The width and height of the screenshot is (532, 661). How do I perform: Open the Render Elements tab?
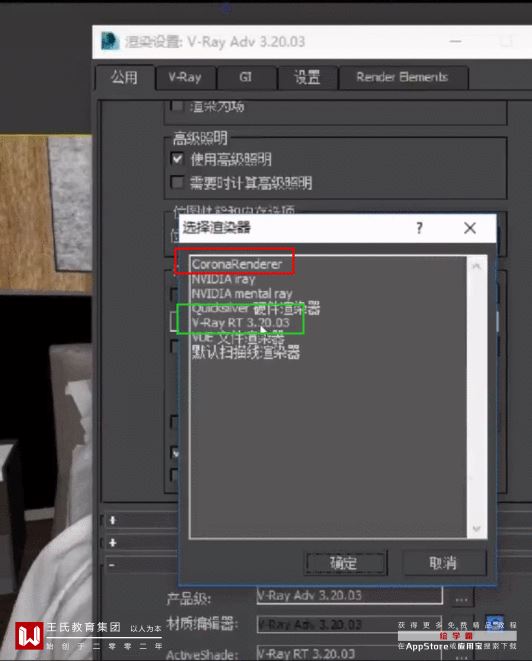pos(402,77)
